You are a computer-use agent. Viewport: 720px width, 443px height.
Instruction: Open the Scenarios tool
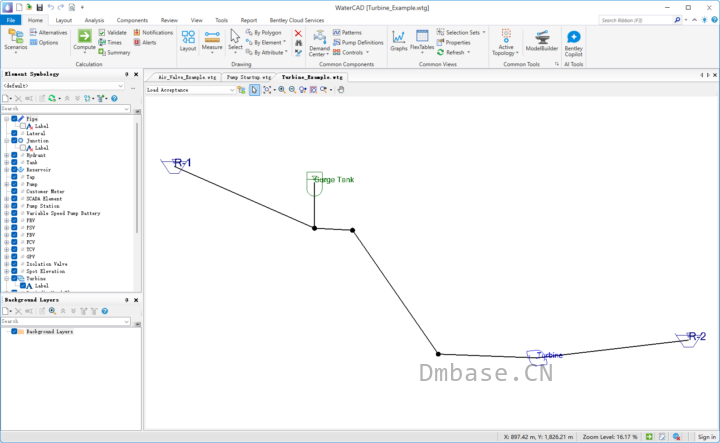click(x=16, y=40)
